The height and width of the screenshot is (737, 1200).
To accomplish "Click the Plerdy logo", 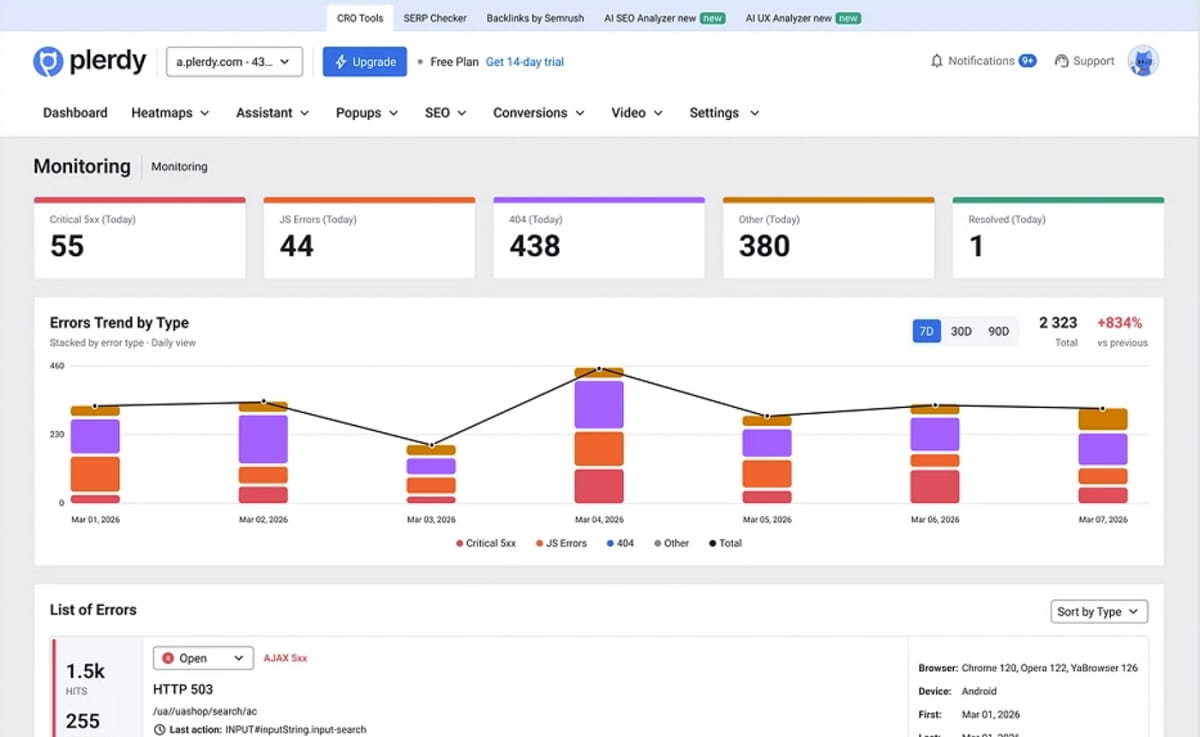I will coord(90,61).
